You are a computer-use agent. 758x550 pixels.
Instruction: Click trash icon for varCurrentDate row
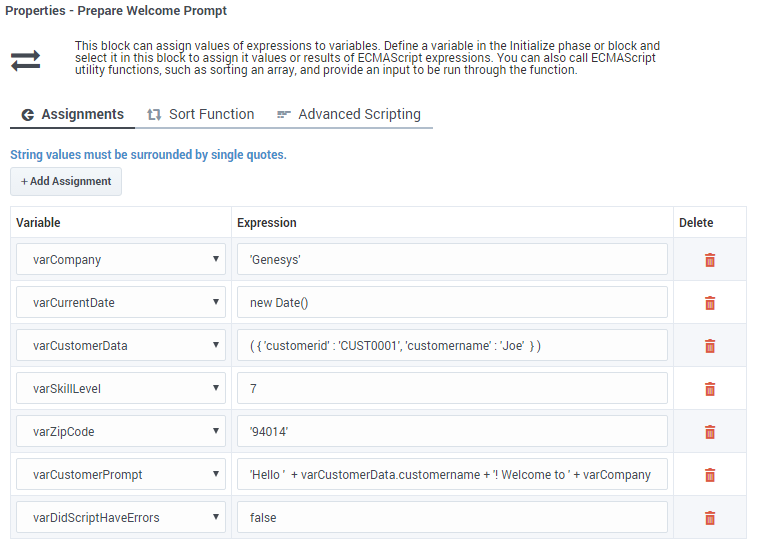point(710,303)
